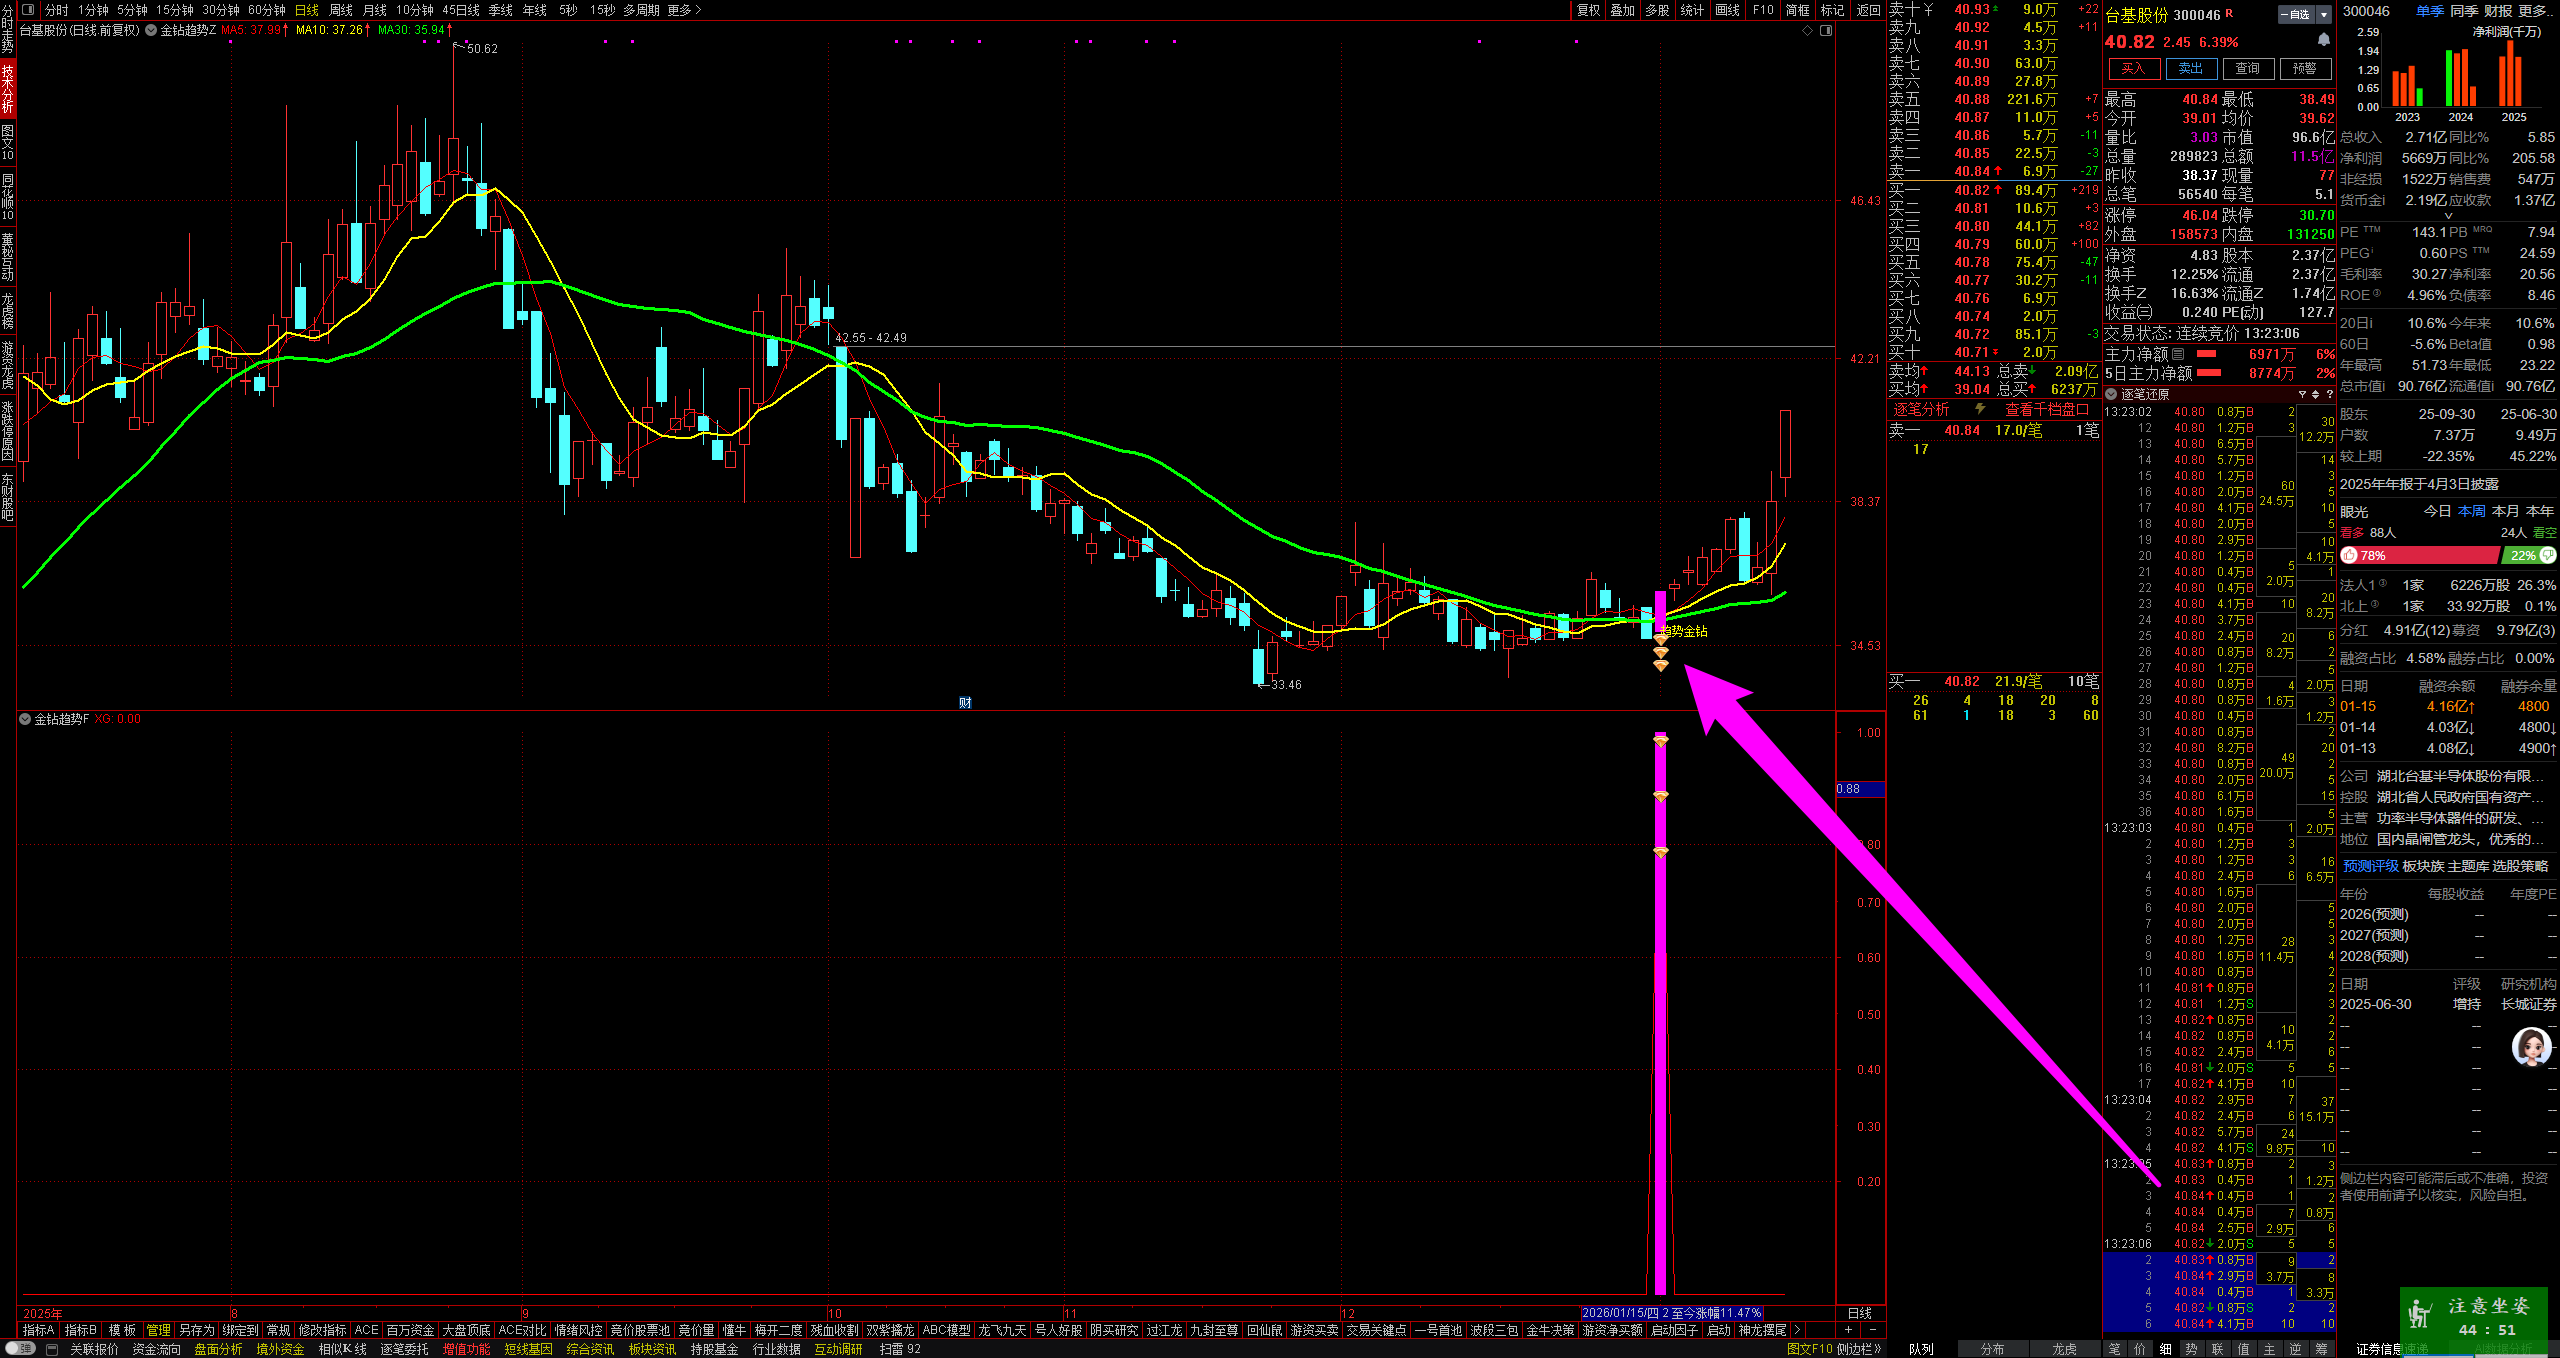Toggle the circle next to 金钻趋势Z indicator
The height and width of the screenshot is (1358, 2560).
(151, 30)
